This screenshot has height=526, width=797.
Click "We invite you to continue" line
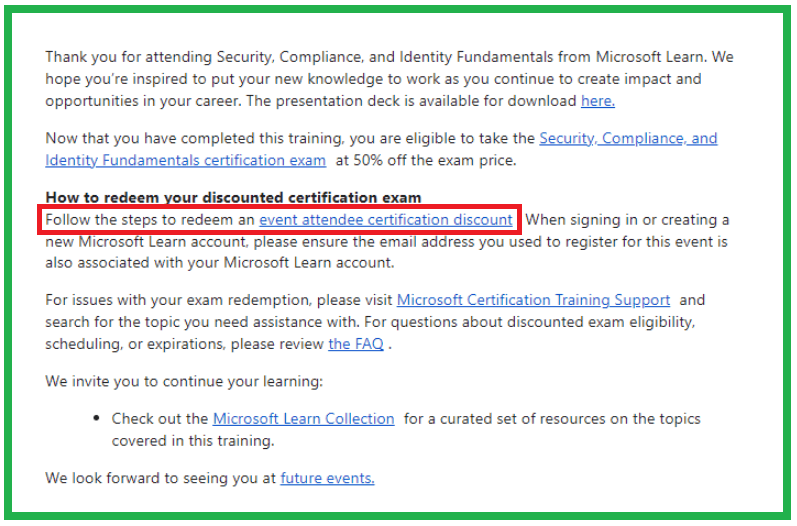click(184, 382)
